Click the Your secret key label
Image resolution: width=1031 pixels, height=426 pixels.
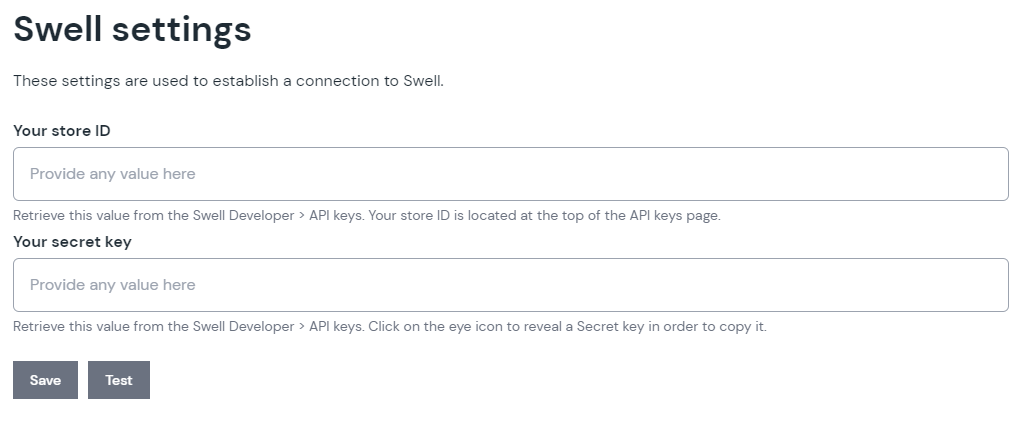[x=72, y=242]
